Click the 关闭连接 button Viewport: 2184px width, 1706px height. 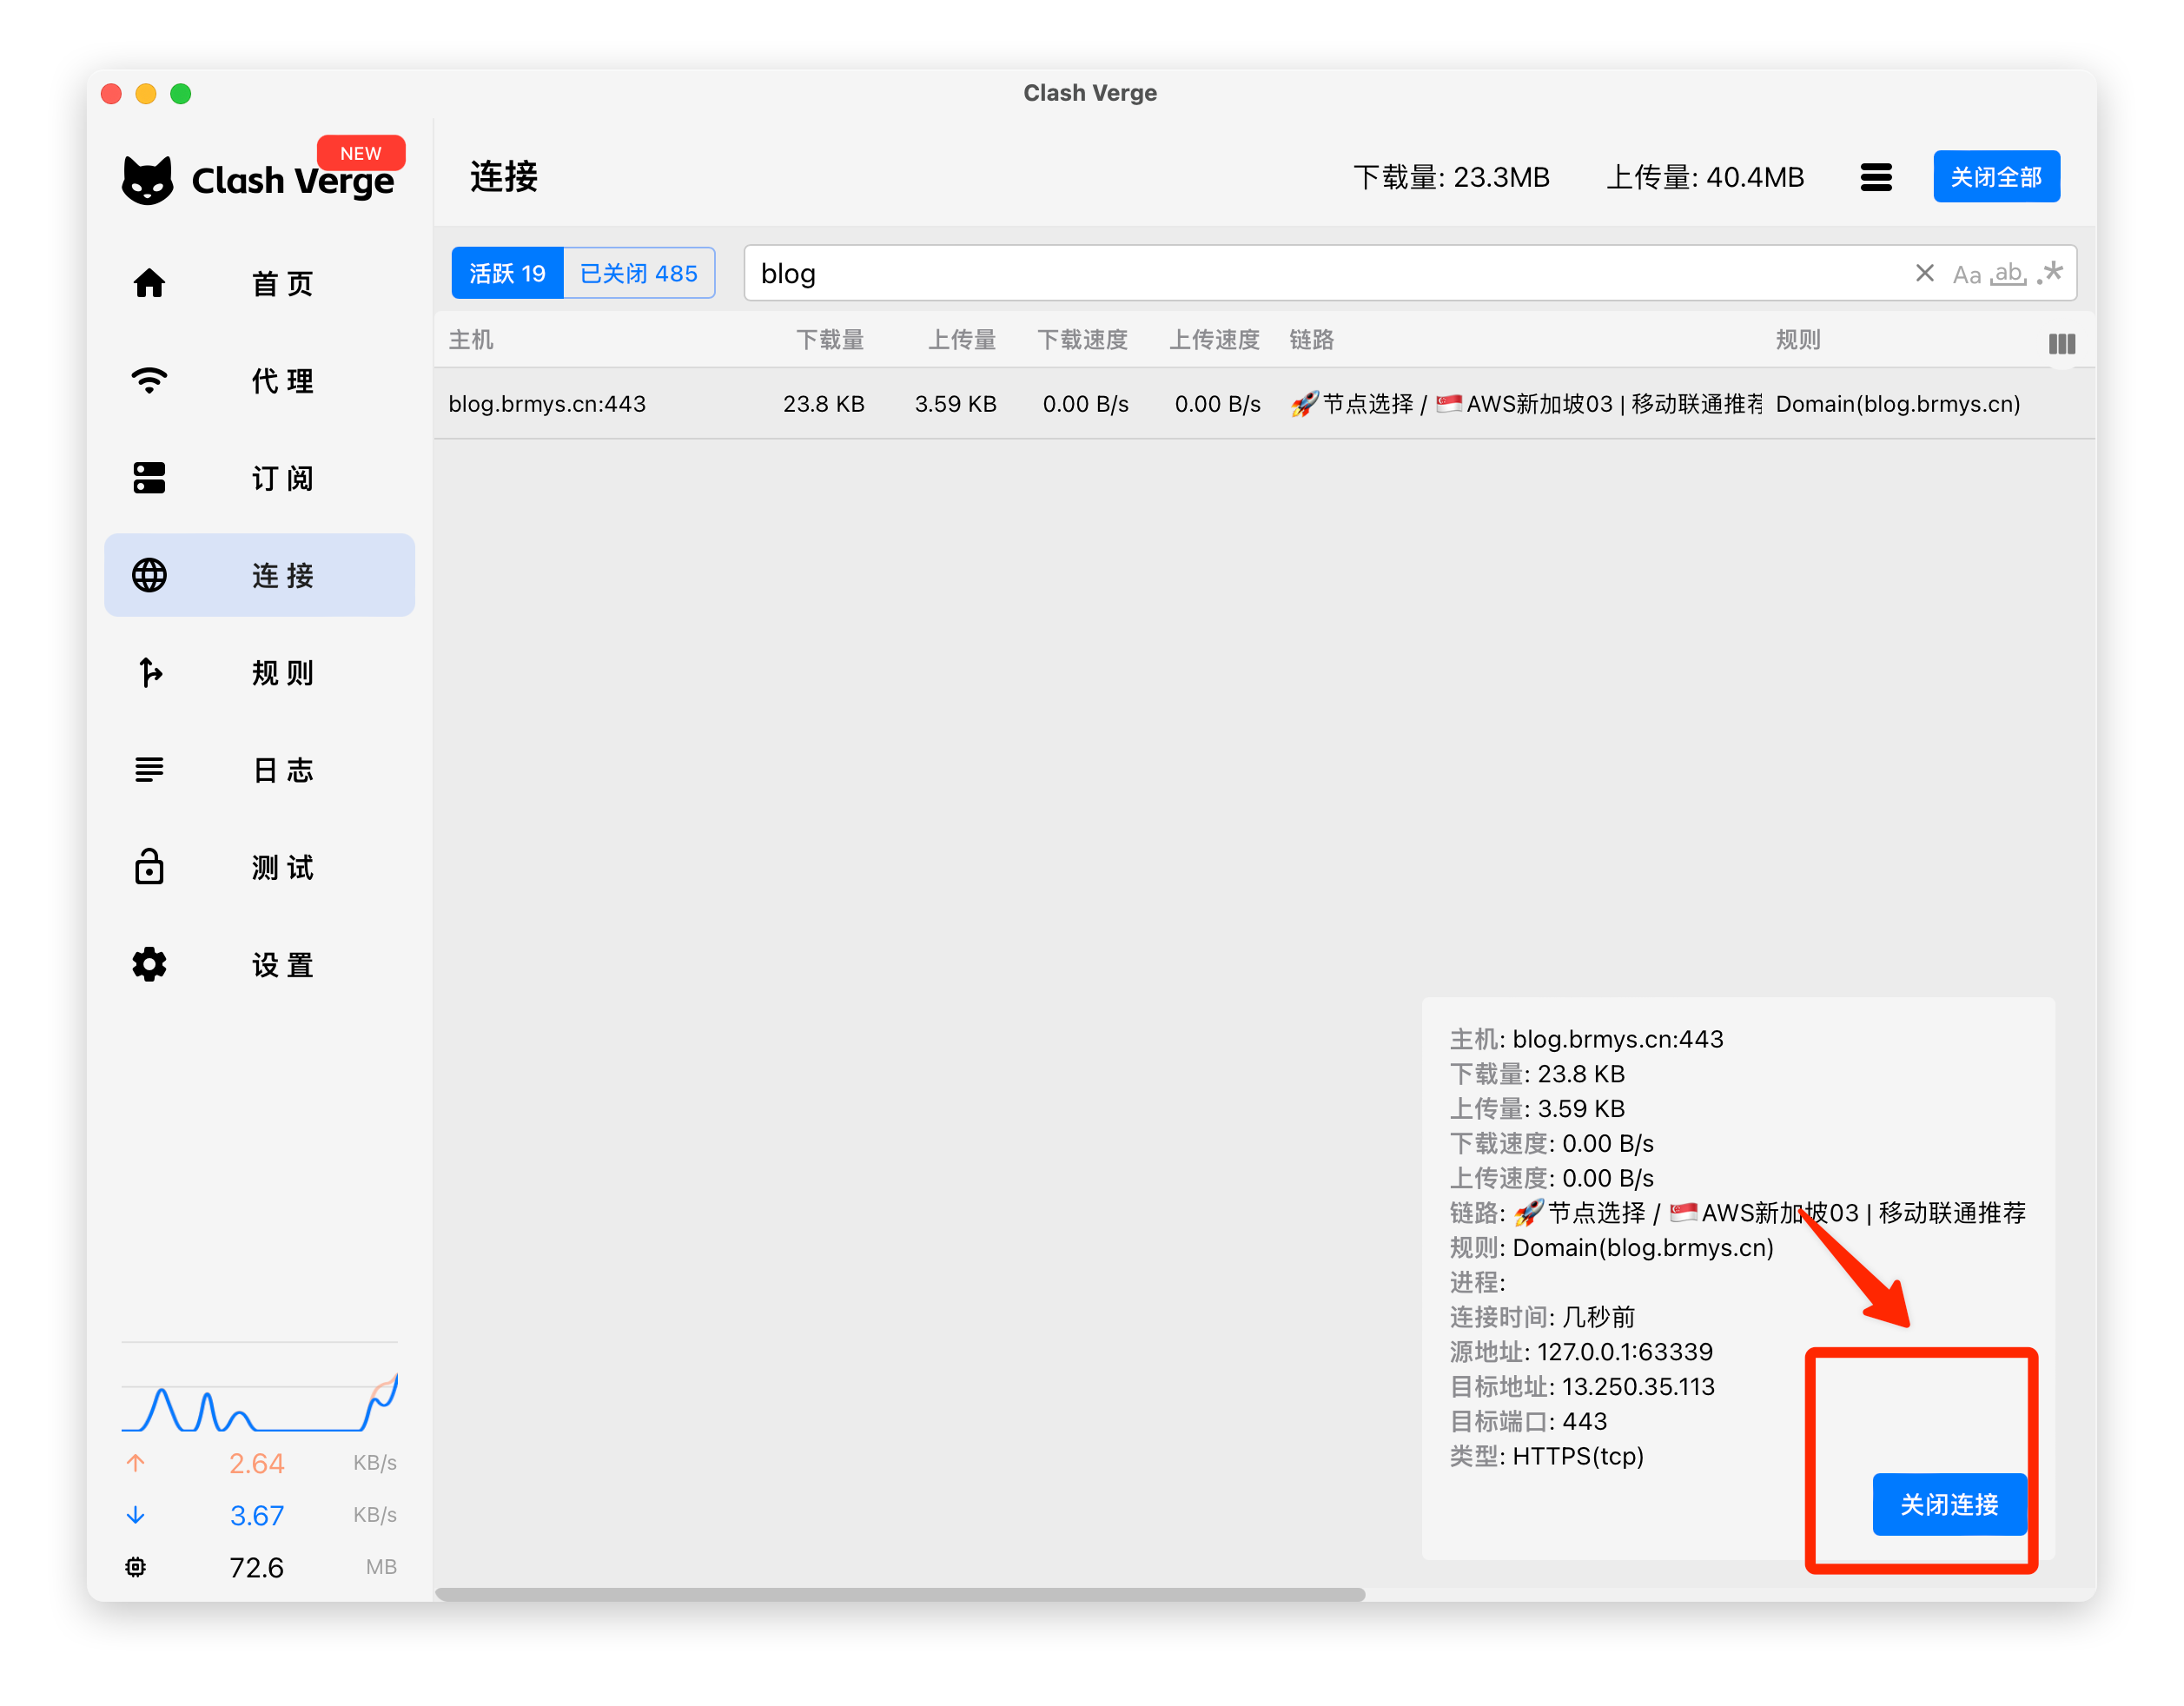[1949, 1504]
